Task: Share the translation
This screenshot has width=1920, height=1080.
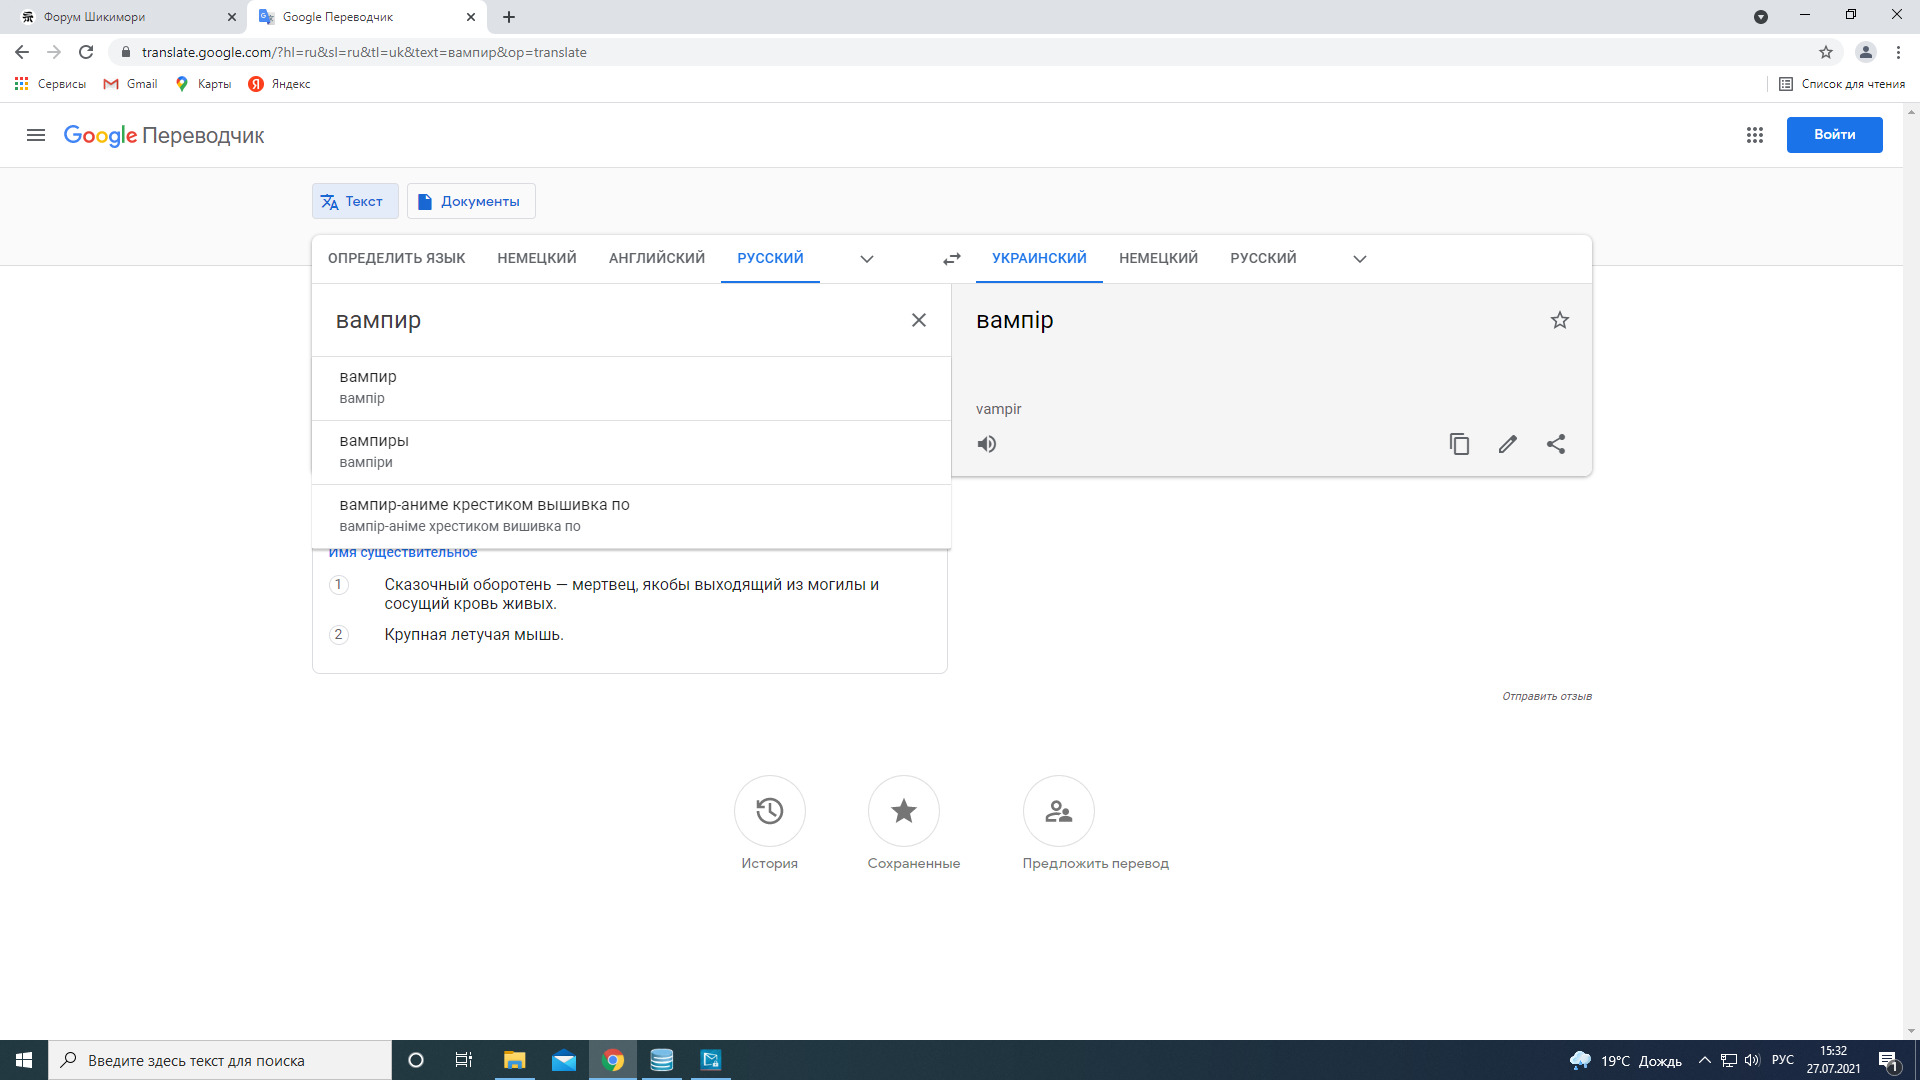Action: pyautogui.click(x=1556, y=444)
